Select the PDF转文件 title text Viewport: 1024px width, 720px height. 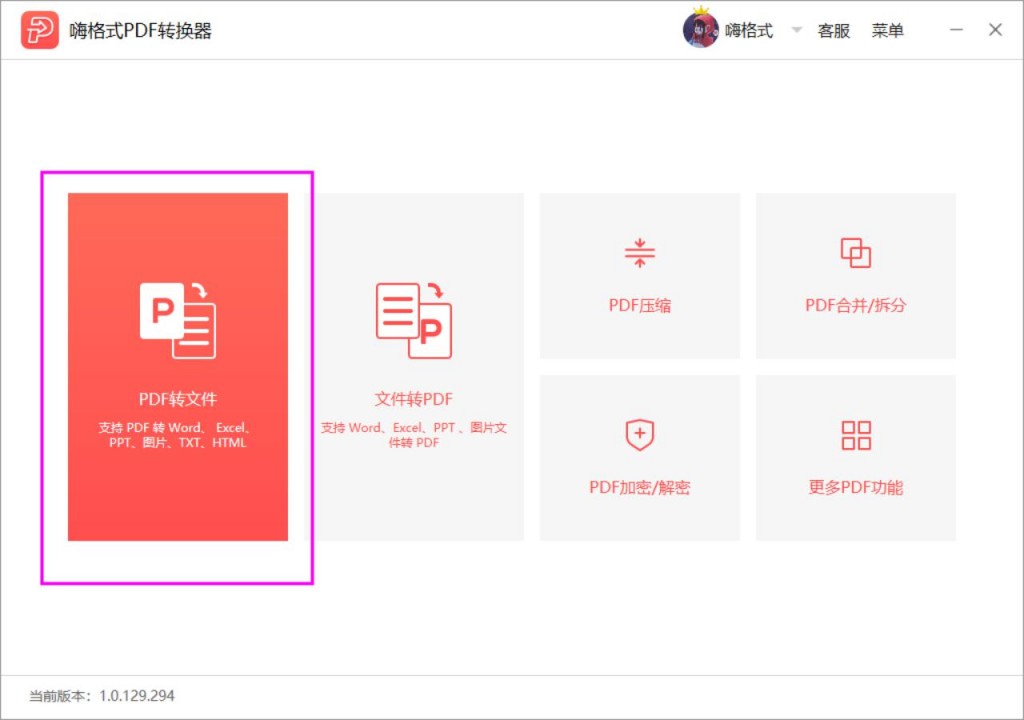[x=178, y=399]
